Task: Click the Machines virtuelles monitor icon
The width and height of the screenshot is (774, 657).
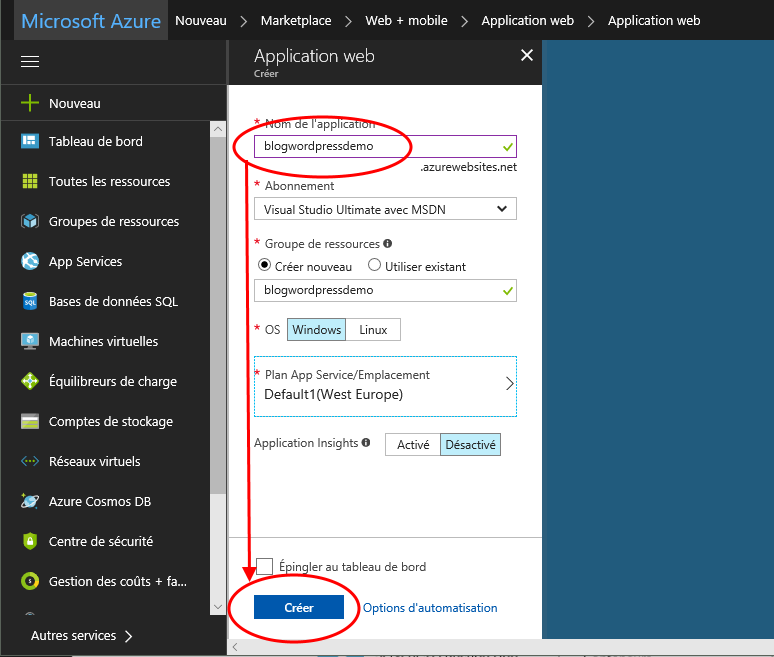Action: [30, 341]
